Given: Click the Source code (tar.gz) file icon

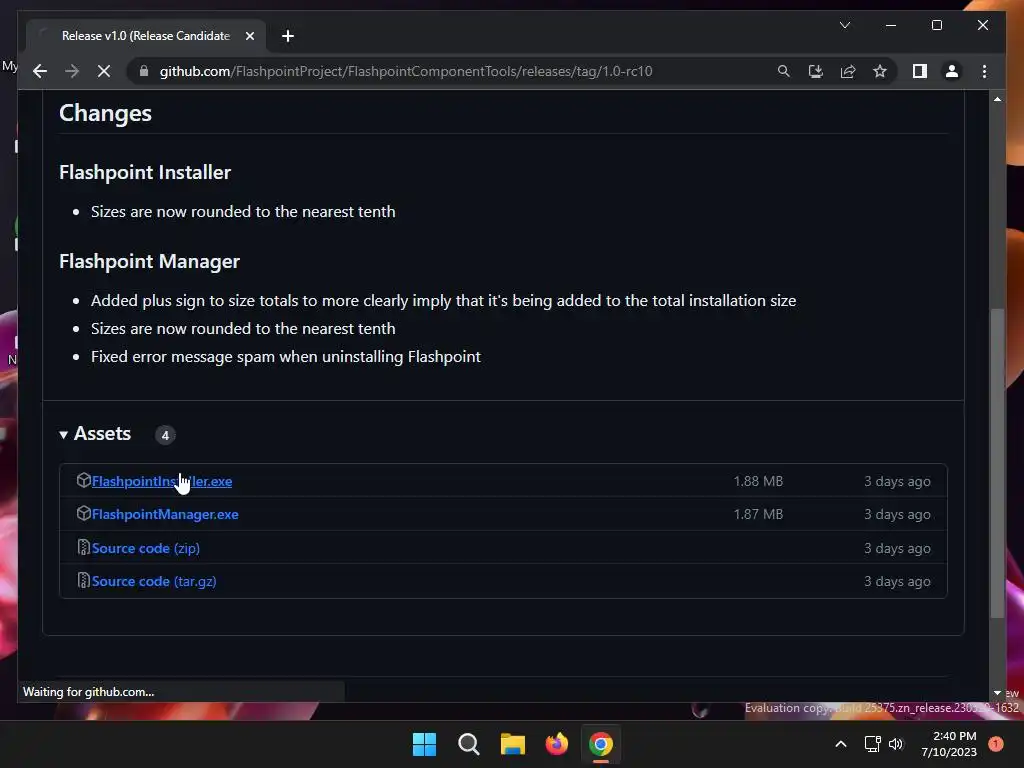Looking at the screenshot, I should 84,581.
